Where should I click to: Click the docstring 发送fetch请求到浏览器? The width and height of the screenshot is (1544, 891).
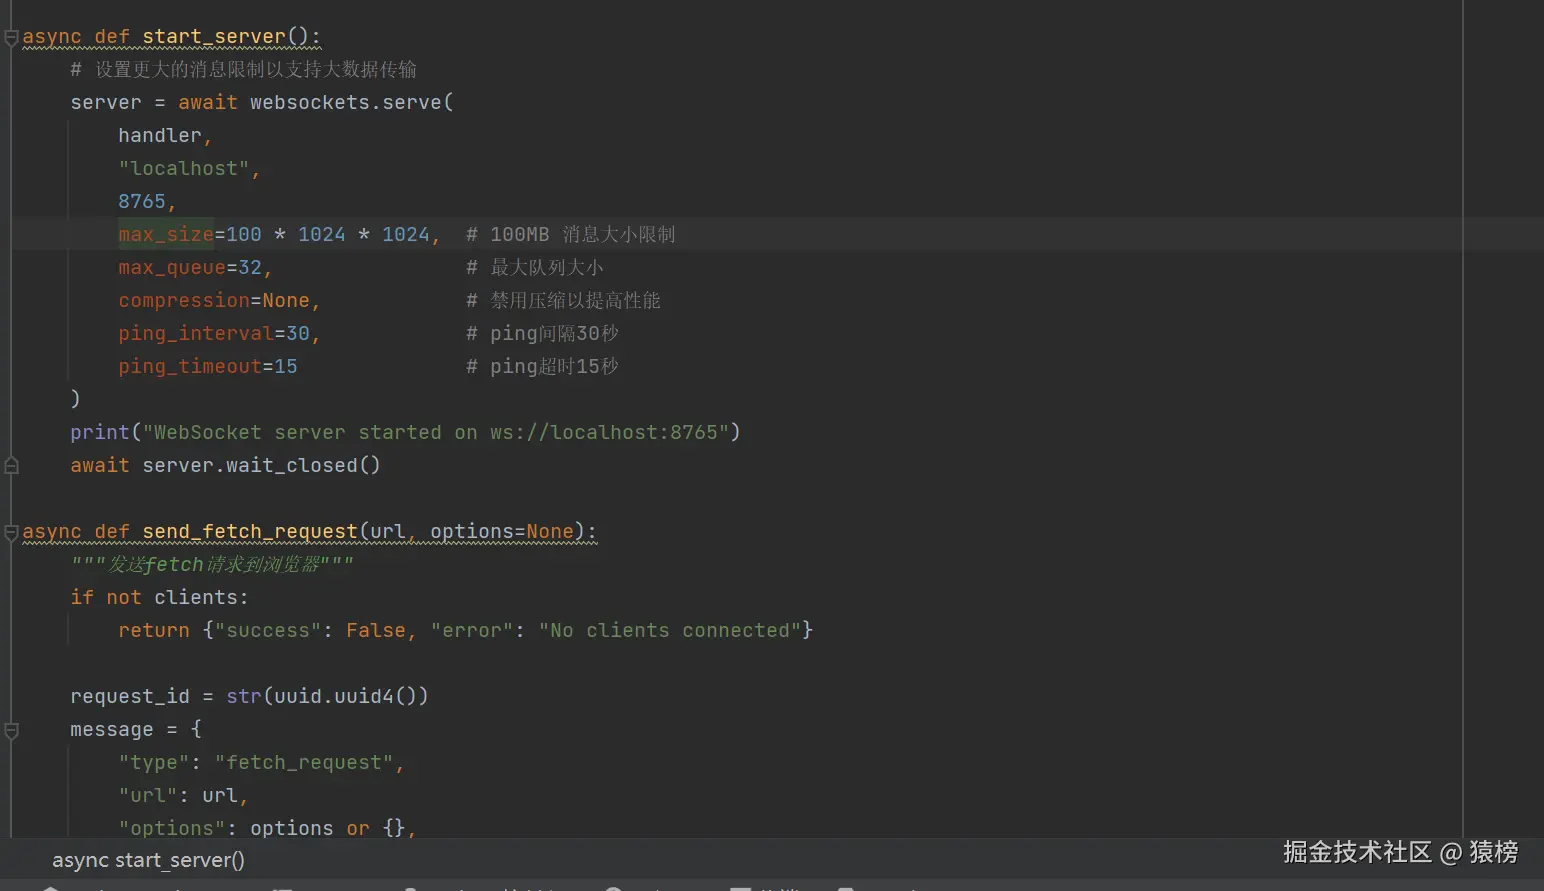[212, 564]
